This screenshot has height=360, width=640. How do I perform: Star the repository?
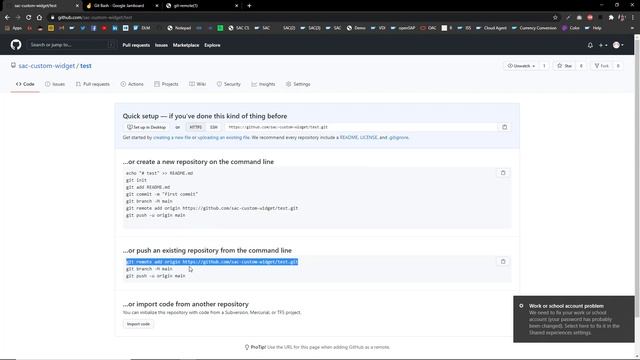564,66
